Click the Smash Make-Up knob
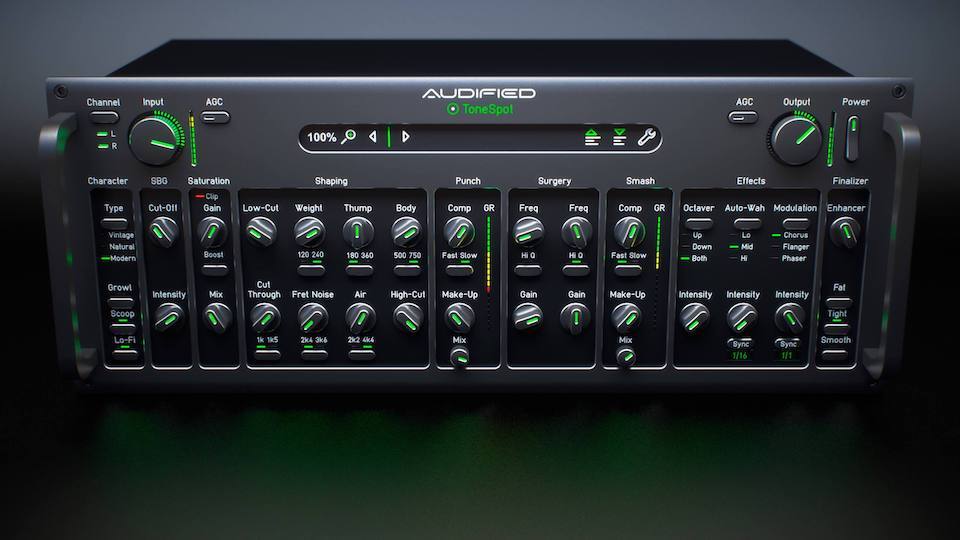The image size is (960, 540). pos(626,318)
